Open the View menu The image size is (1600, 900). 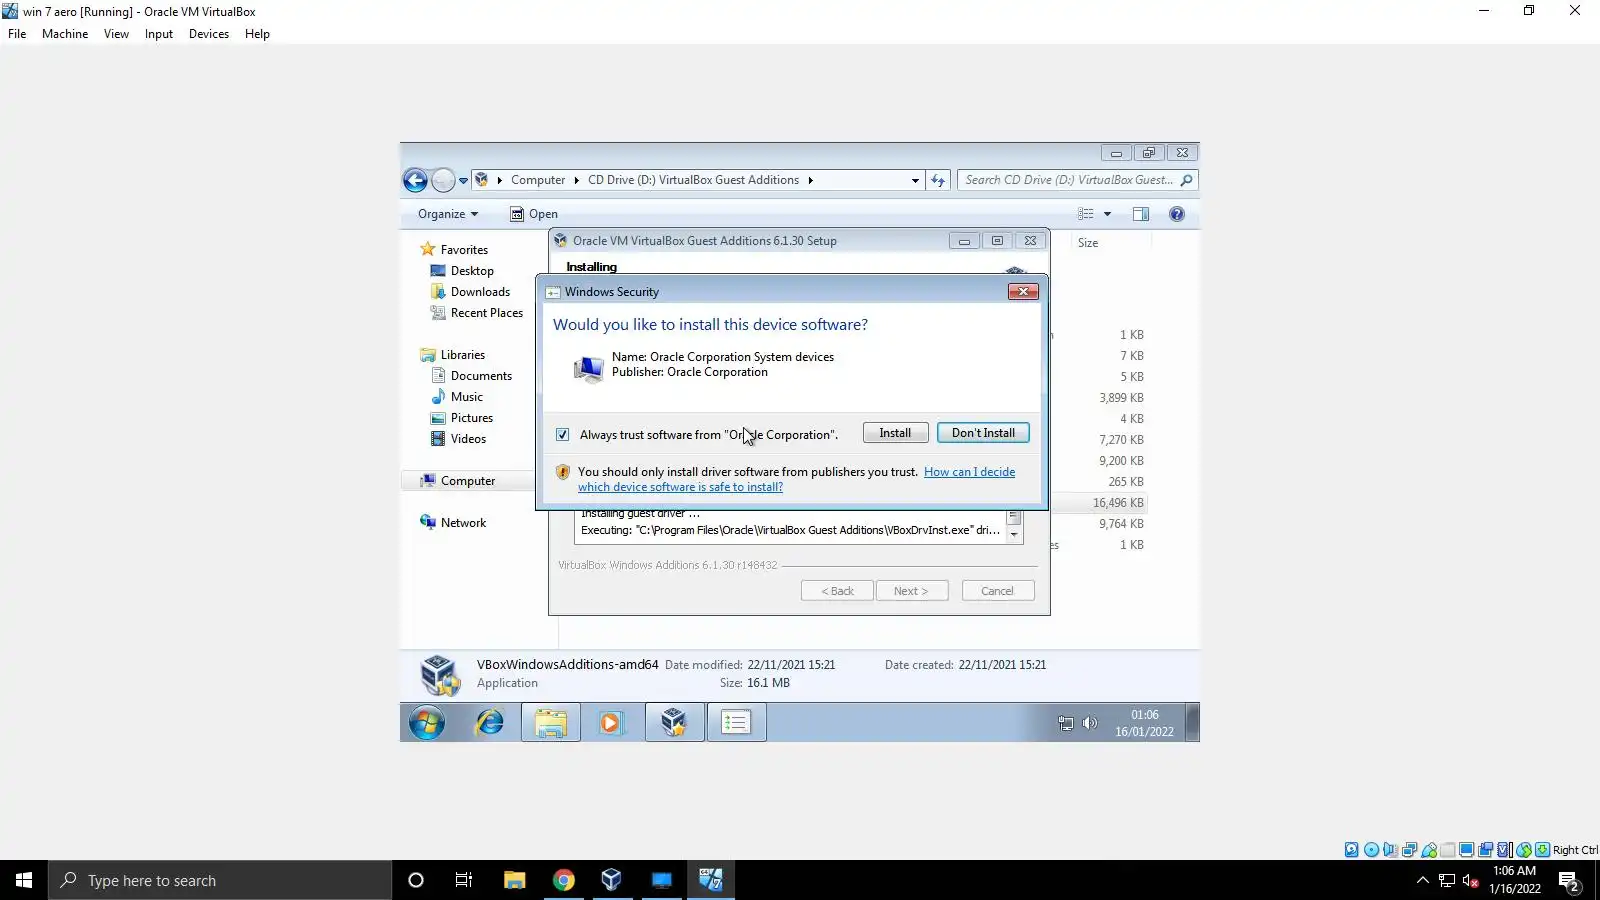(116, 34)
